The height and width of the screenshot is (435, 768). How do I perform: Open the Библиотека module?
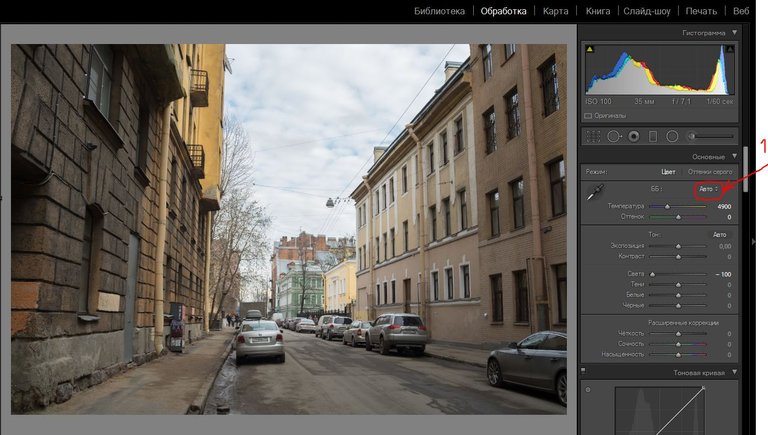(x=439, y=11)
